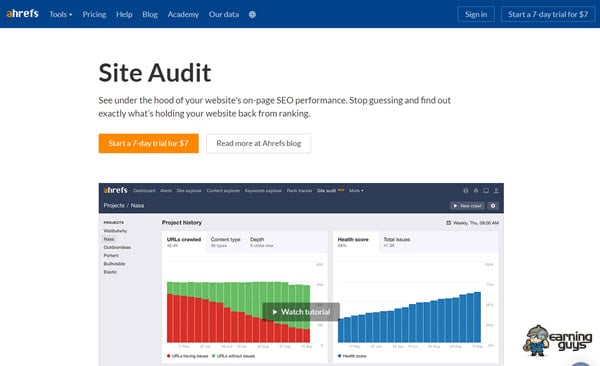600x366 pixels.
Task: Click the earning guys mascot logo
Action: 558,340
